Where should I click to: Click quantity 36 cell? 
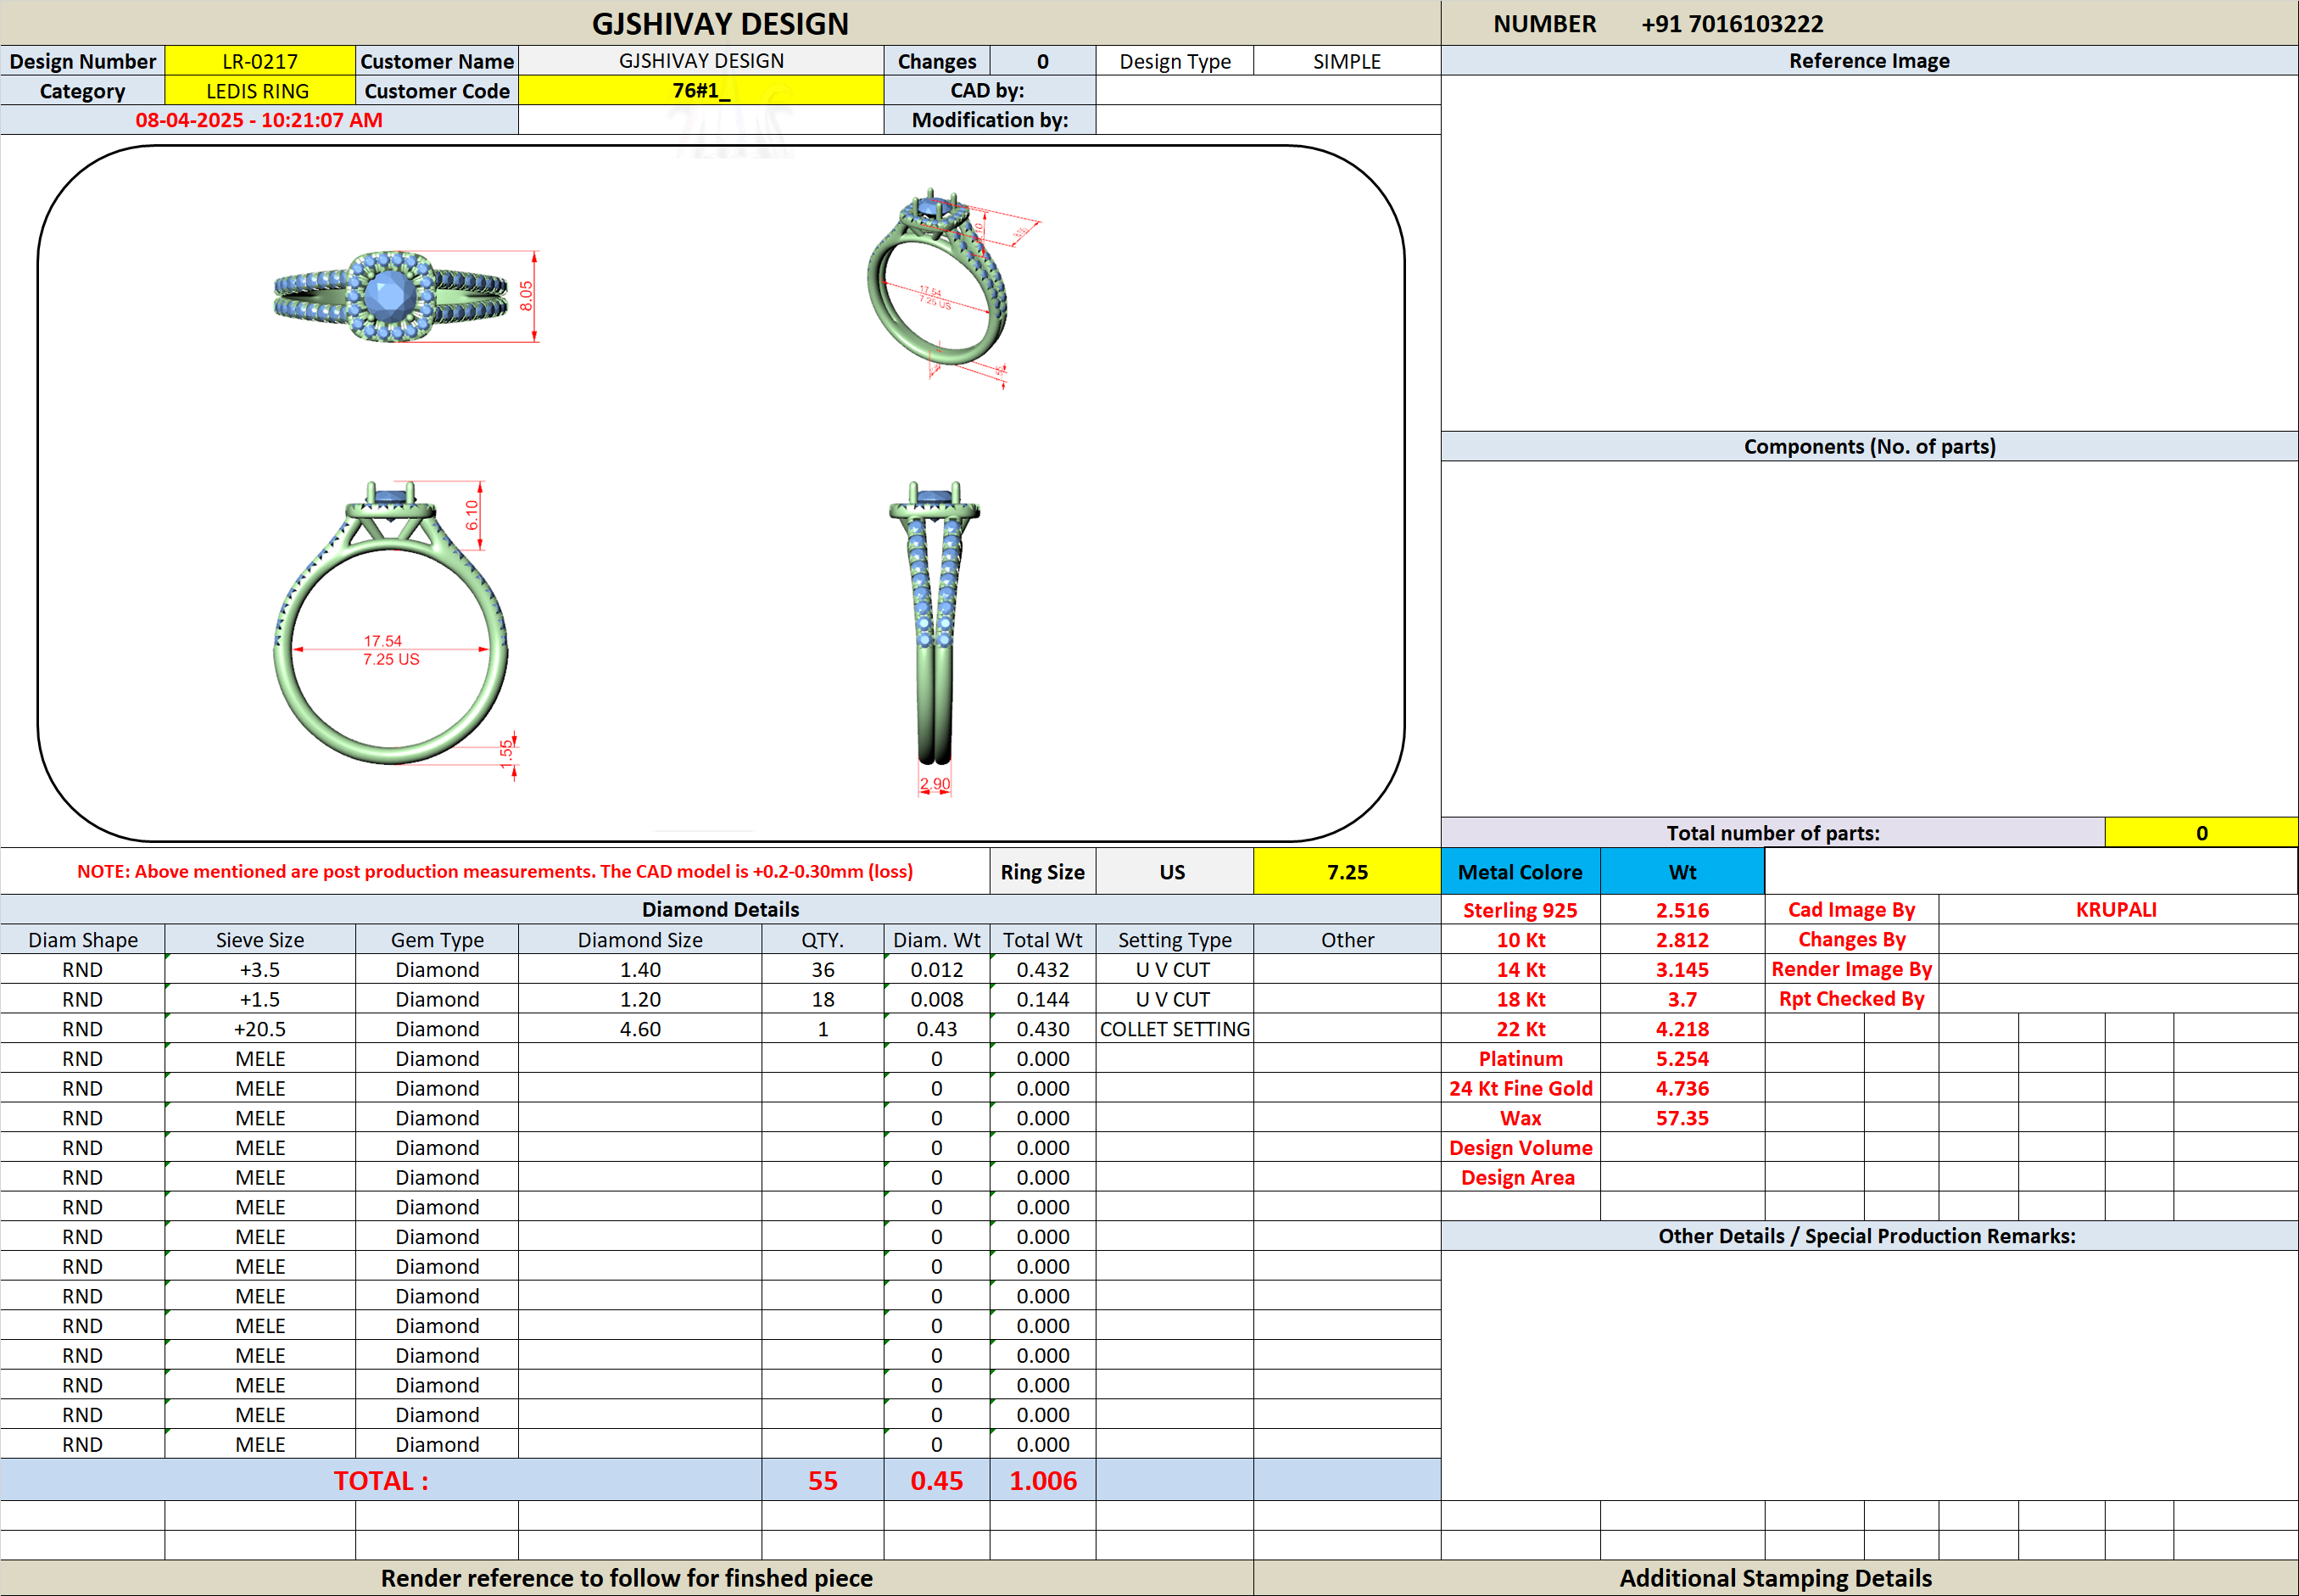coord(823,970)
